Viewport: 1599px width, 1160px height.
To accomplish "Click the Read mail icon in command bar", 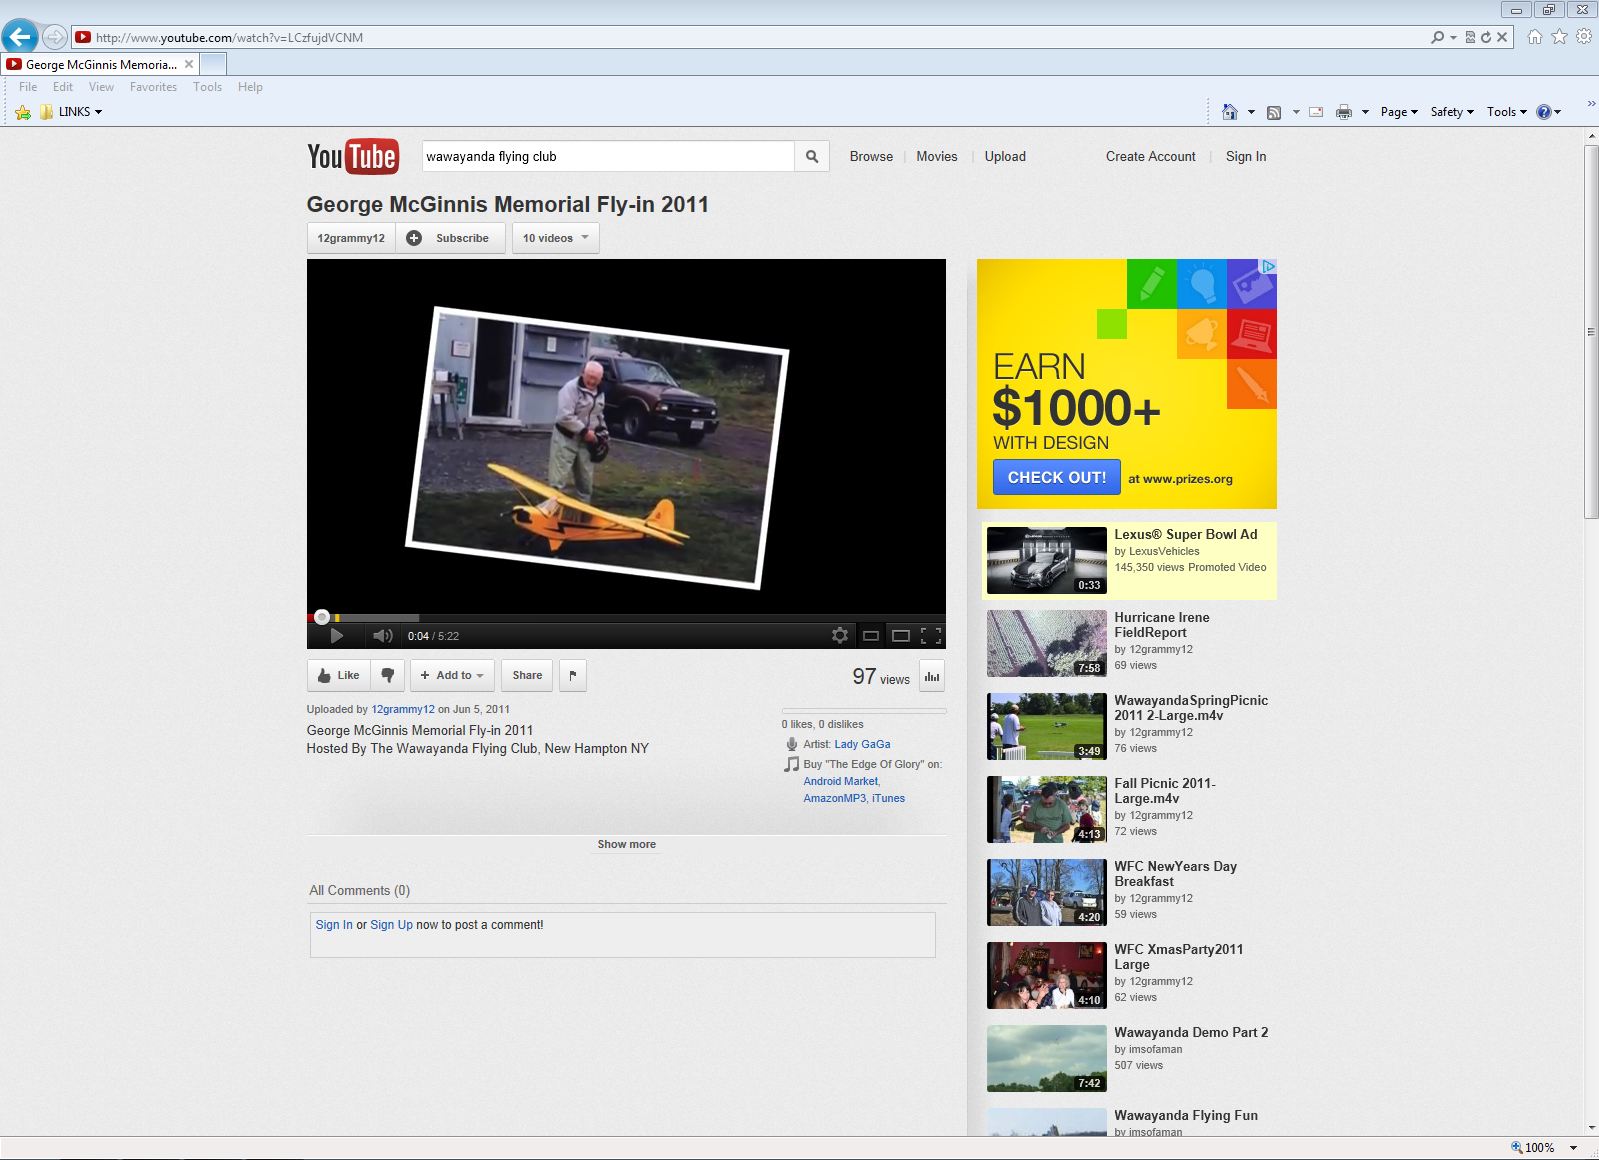I will (x=1316, y=112).
